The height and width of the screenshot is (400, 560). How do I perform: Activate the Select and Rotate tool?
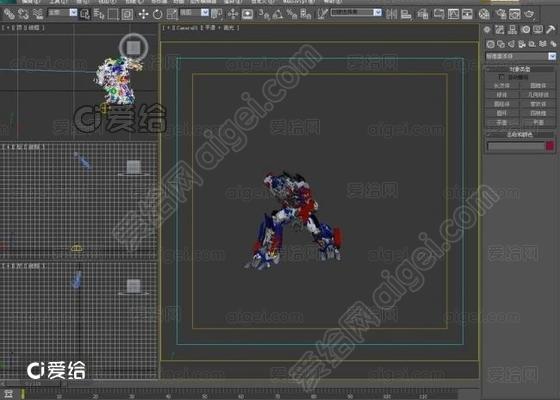[x=158, y=14]
